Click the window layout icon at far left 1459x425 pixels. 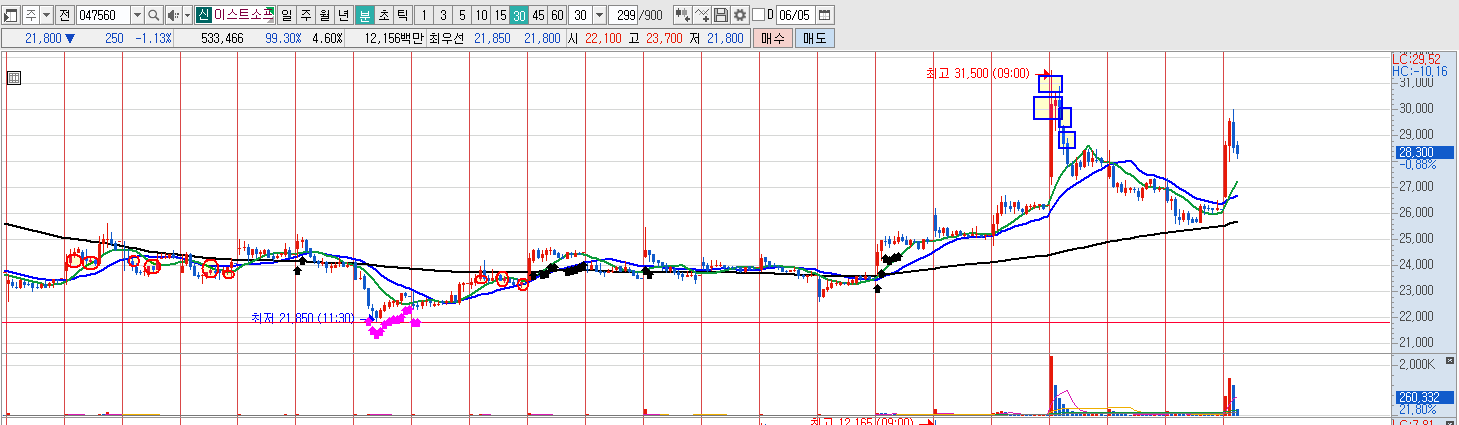click(12, 15)
